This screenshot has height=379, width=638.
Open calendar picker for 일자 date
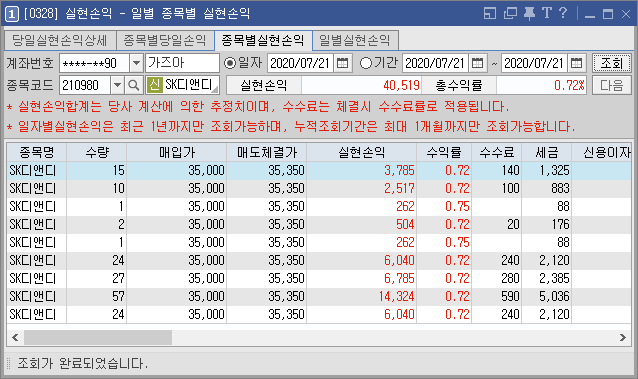tap(343, 63)
